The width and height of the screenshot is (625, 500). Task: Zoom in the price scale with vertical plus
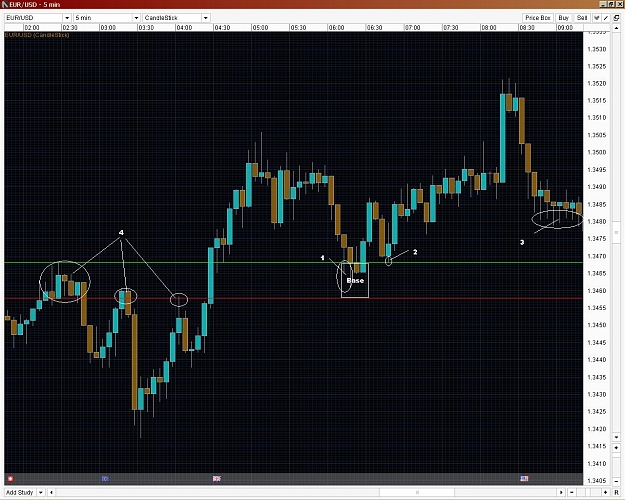[616, 448]
